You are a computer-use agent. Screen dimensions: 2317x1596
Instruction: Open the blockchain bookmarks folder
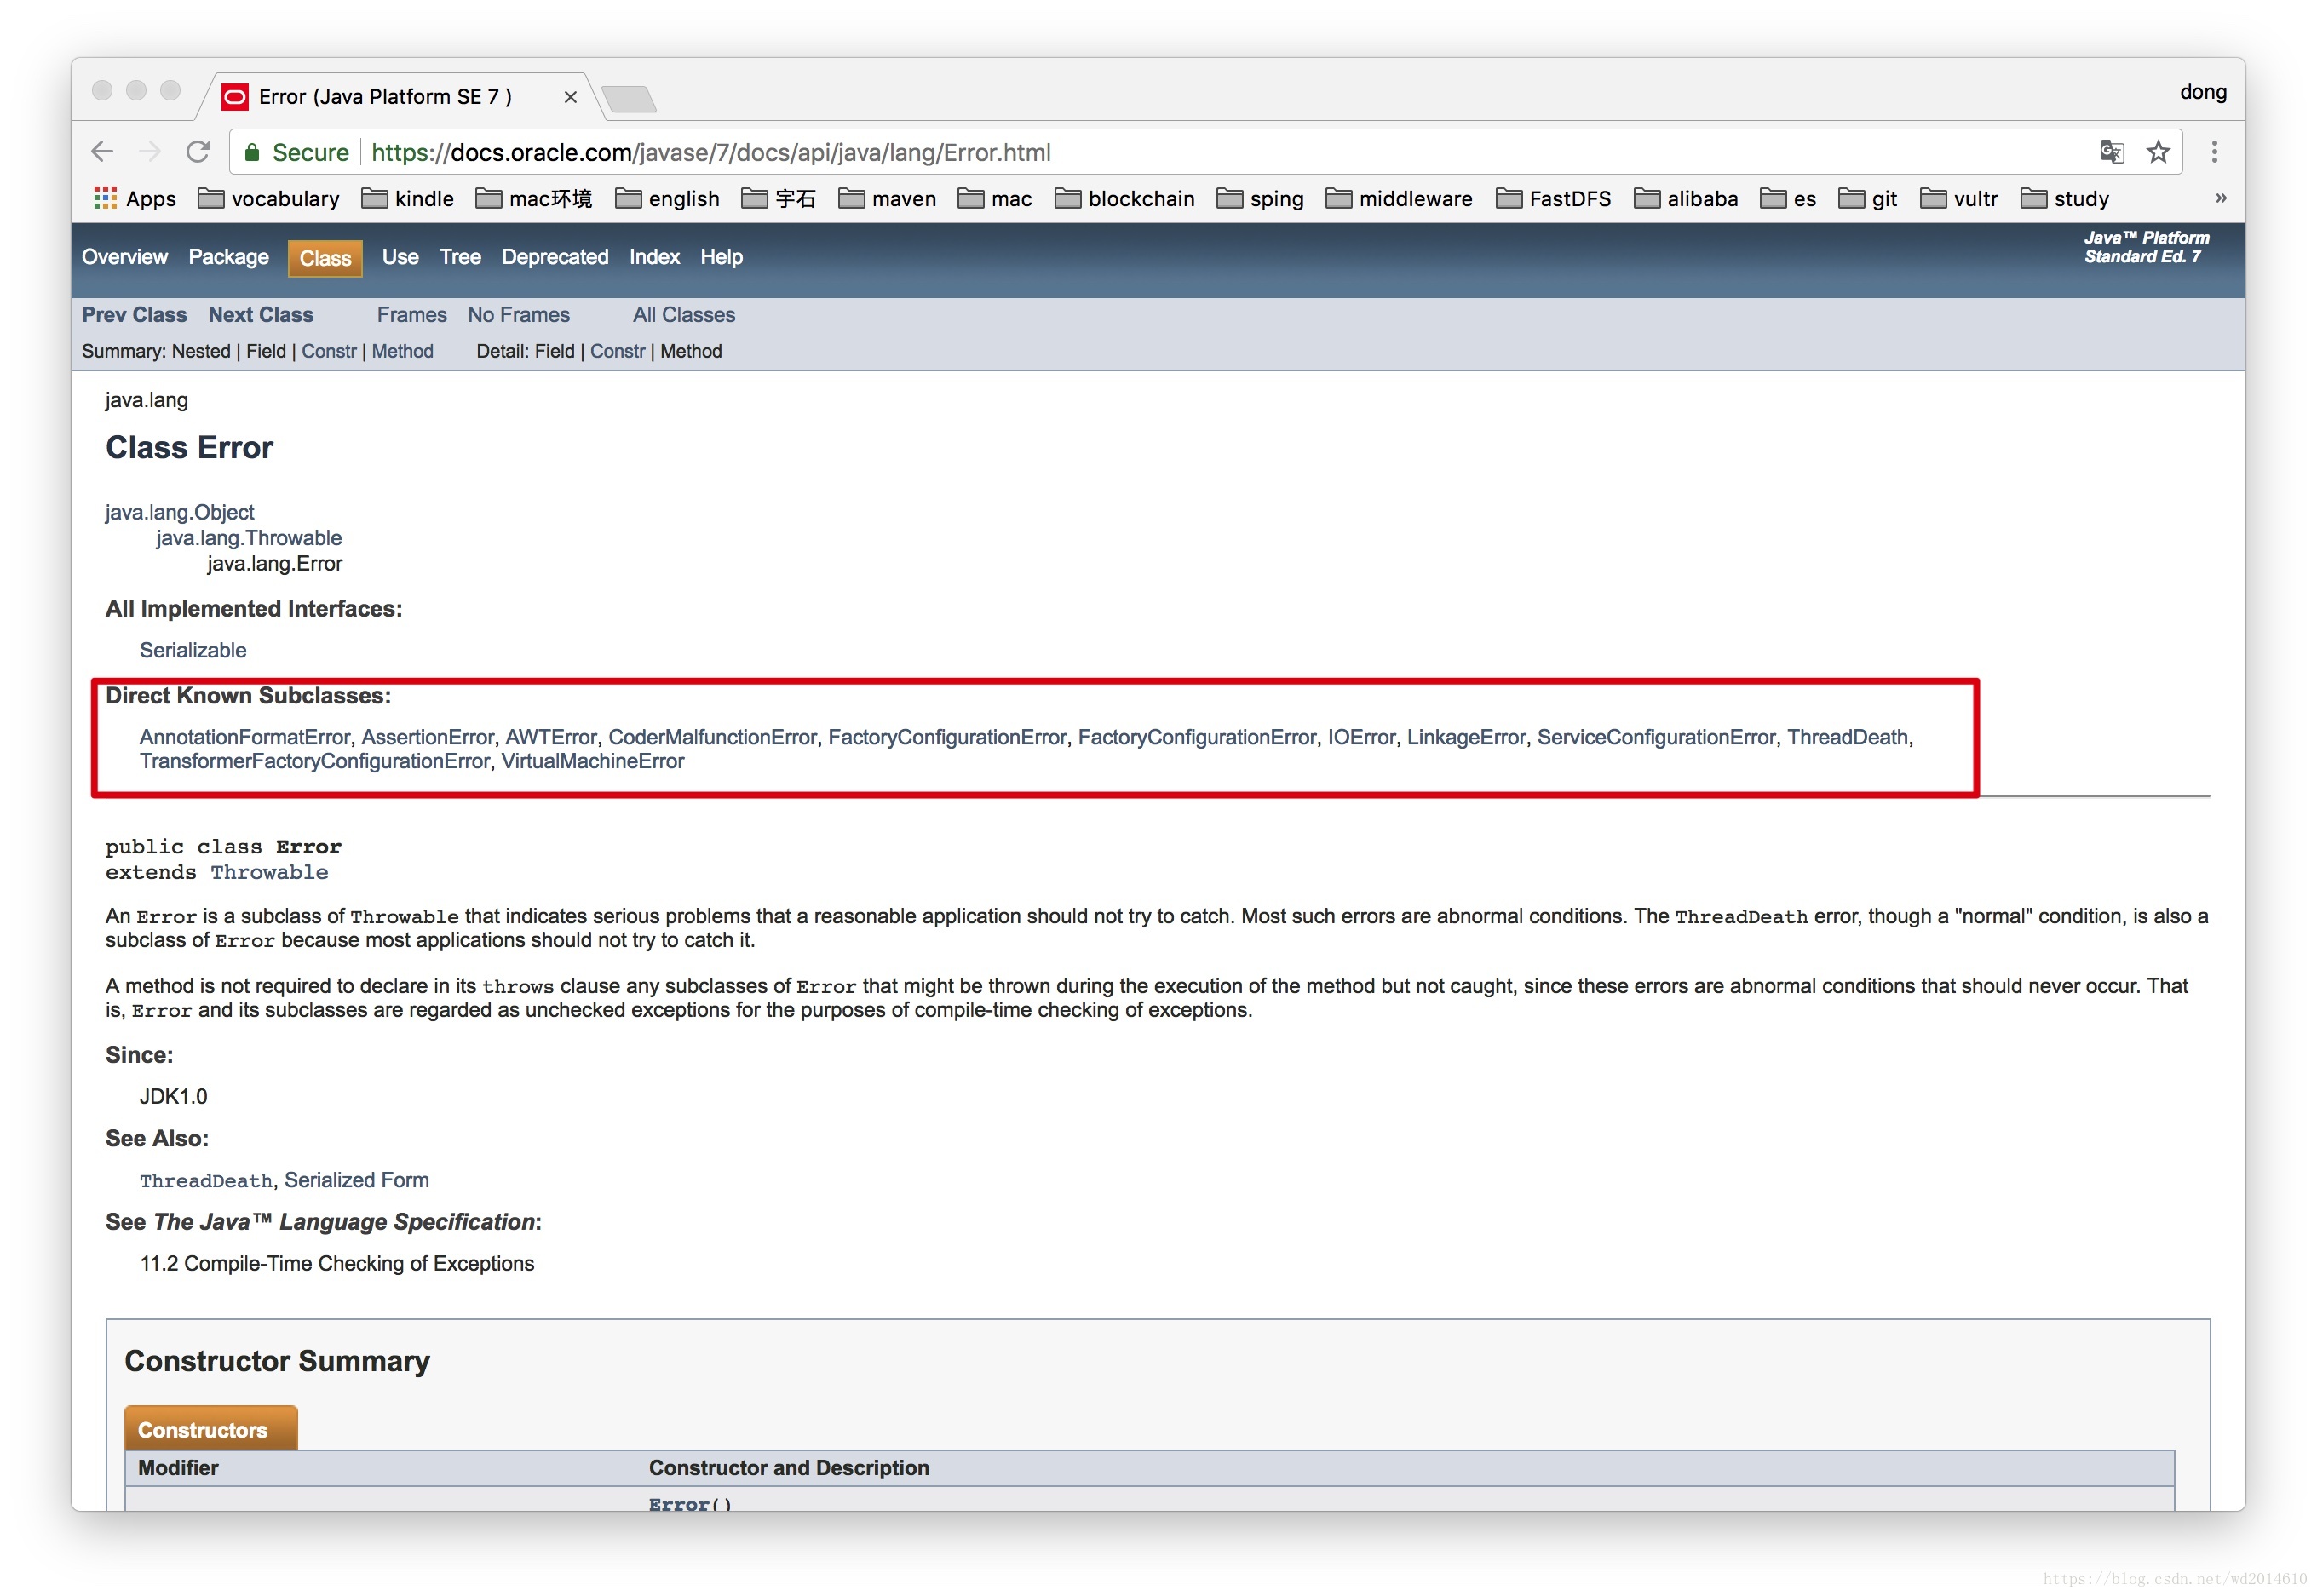pyautogui.click(x=1125, y=199)
